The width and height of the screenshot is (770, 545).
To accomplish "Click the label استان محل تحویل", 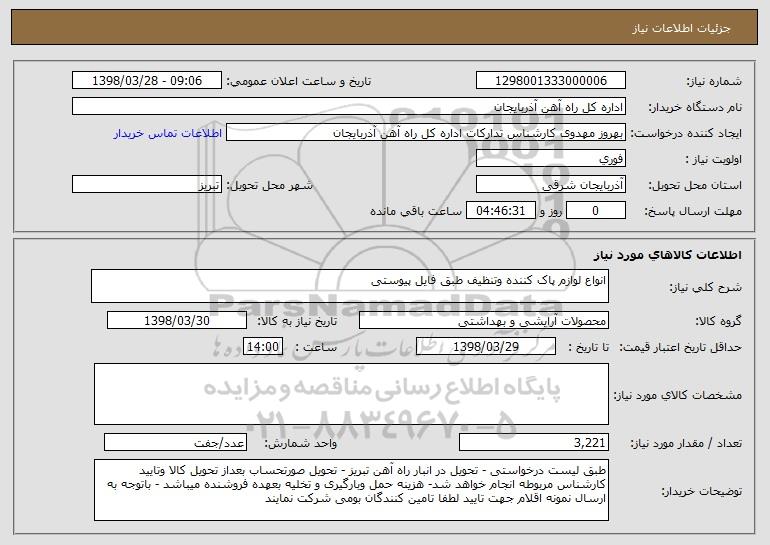I will coord(695,186).
